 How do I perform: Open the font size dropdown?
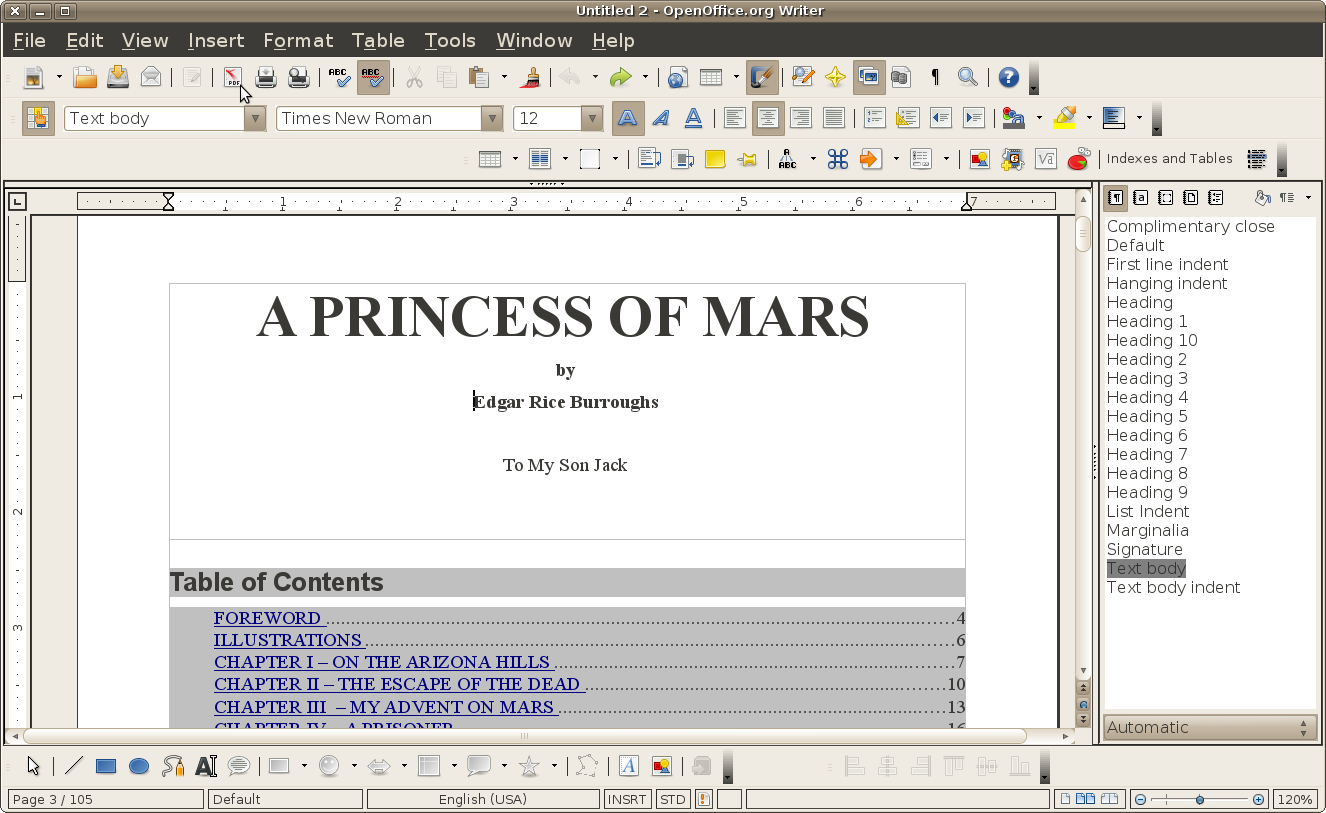(x=590, y=118)
